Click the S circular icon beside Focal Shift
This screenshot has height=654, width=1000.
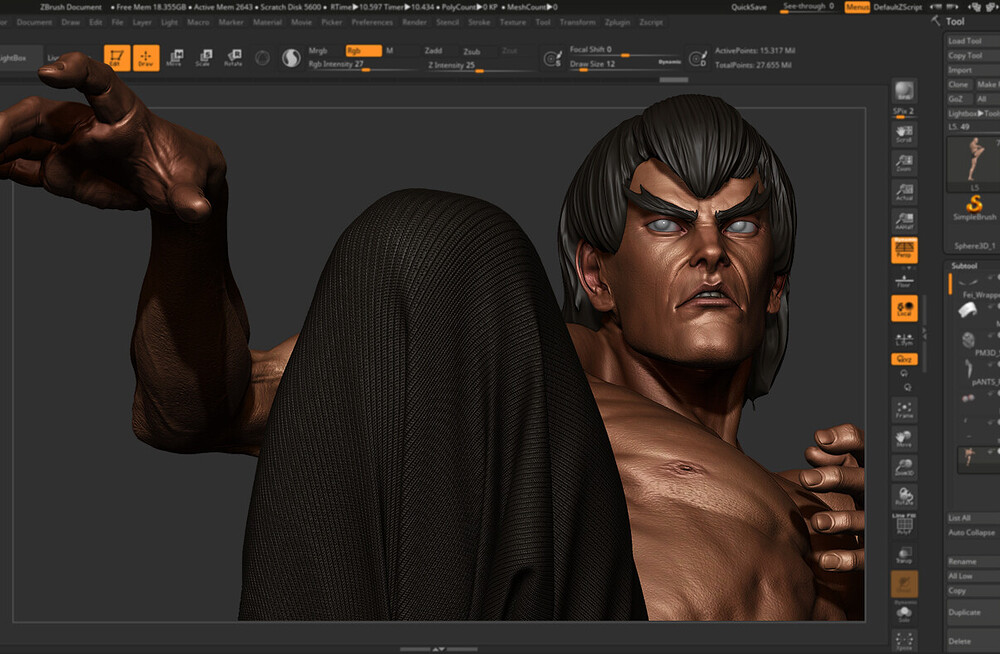tap(552, 59)
